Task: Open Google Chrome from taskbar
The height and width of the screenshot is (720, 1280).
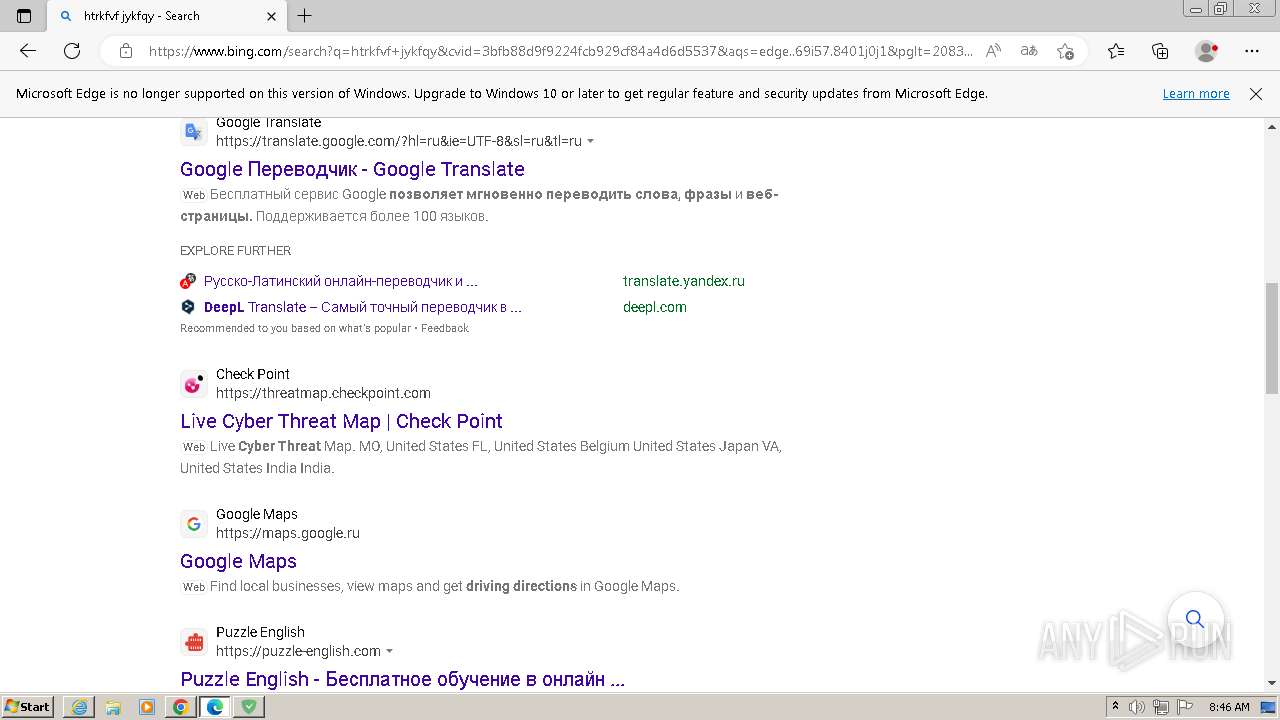Action: click(x=181, y=707)
